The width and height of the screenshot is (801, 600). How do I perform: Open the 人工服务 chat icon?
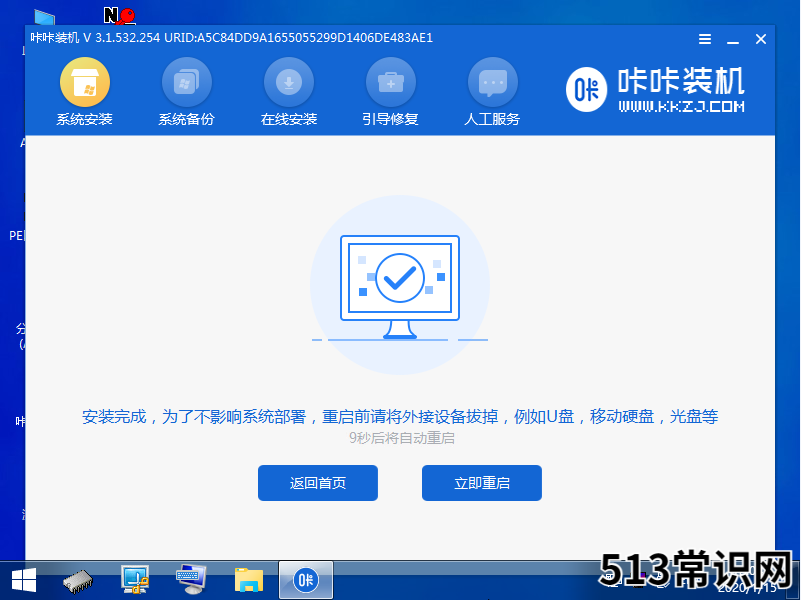492,82
